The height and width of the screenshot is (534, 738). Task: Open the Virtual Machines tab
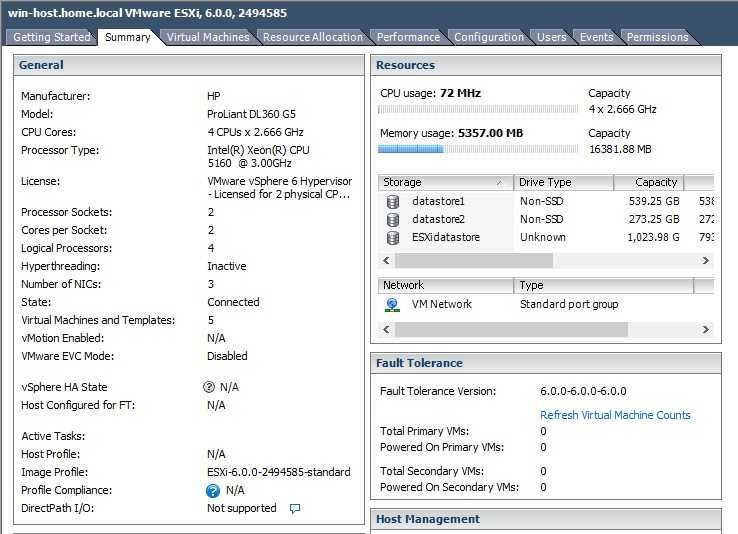point(208,37)
